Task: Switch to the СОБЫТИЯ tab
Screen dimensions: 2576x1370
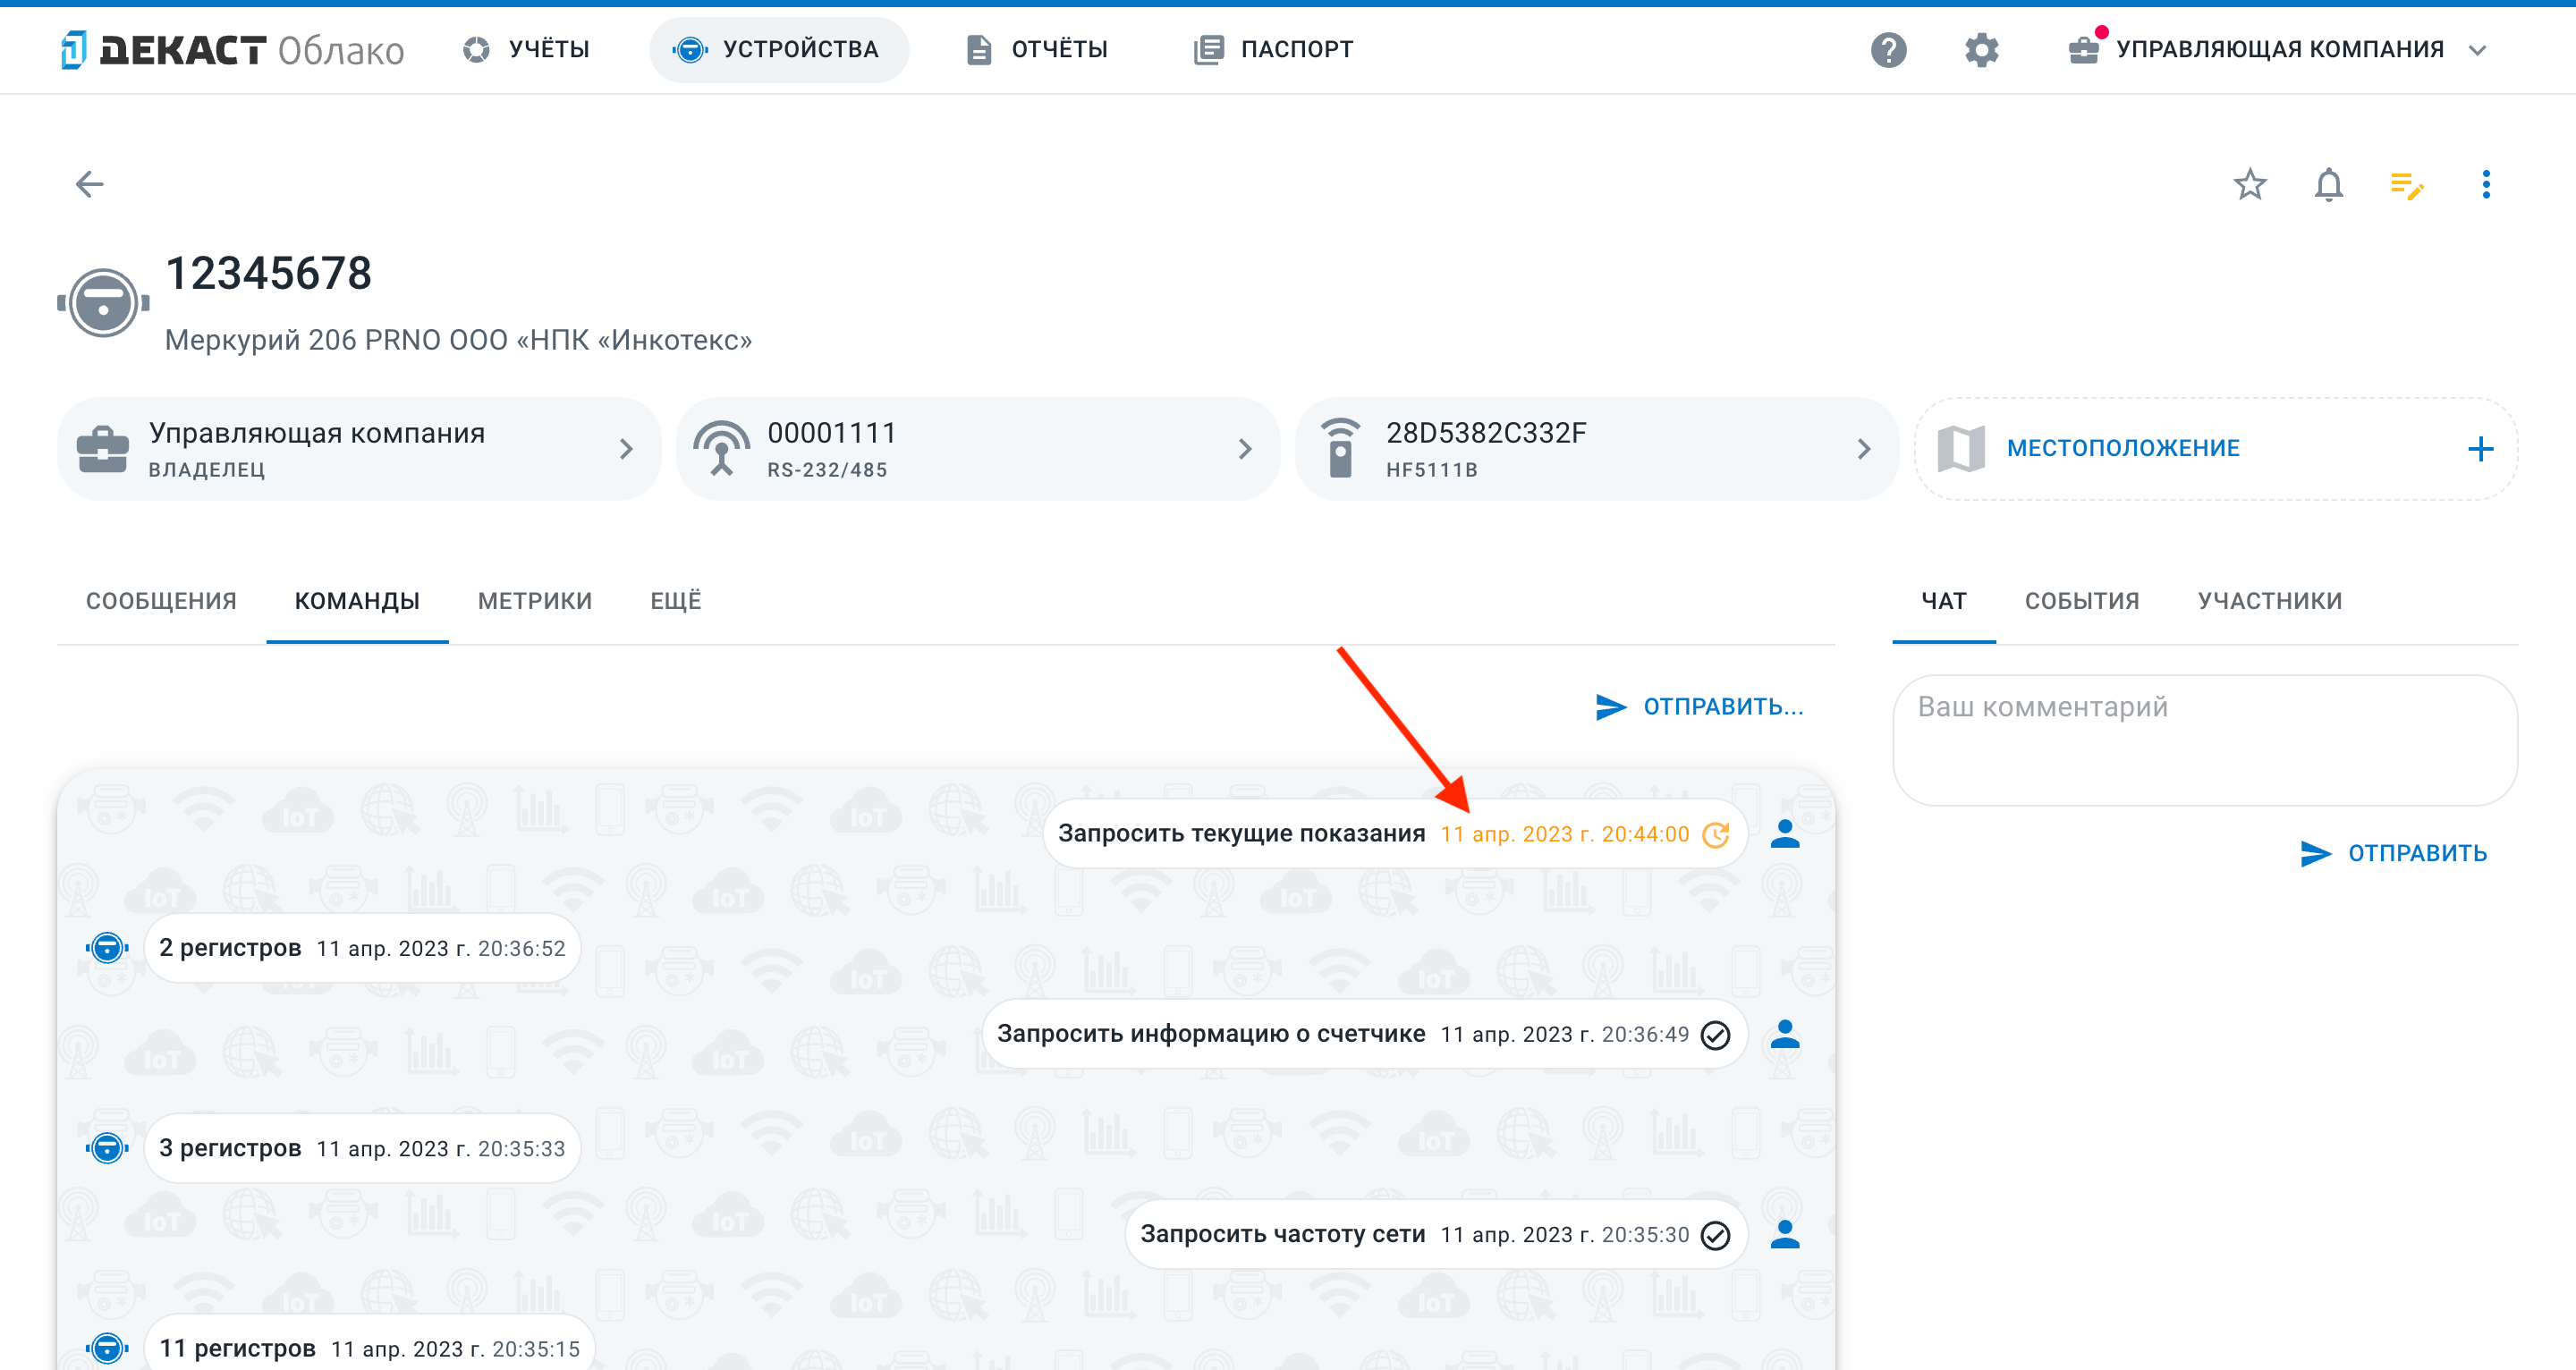Action: tap(2082, 601)
